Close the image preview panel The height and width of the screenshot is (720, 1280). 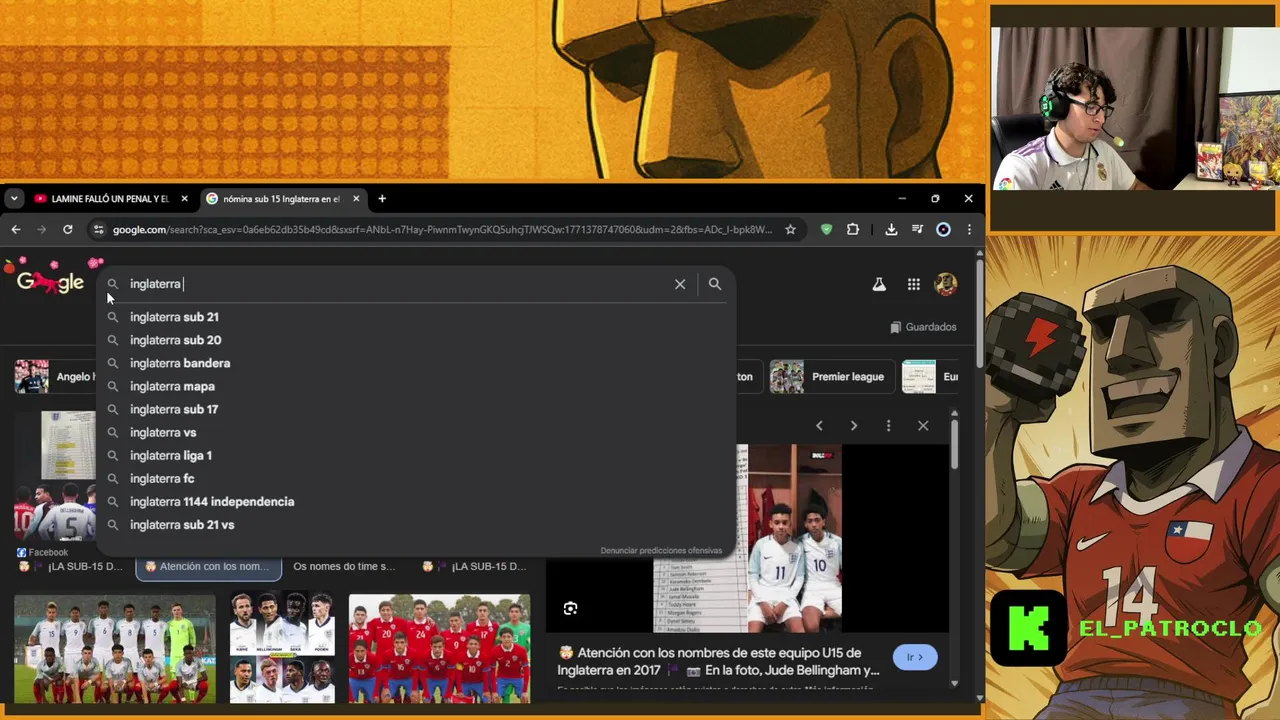click(x=923, y=426)
